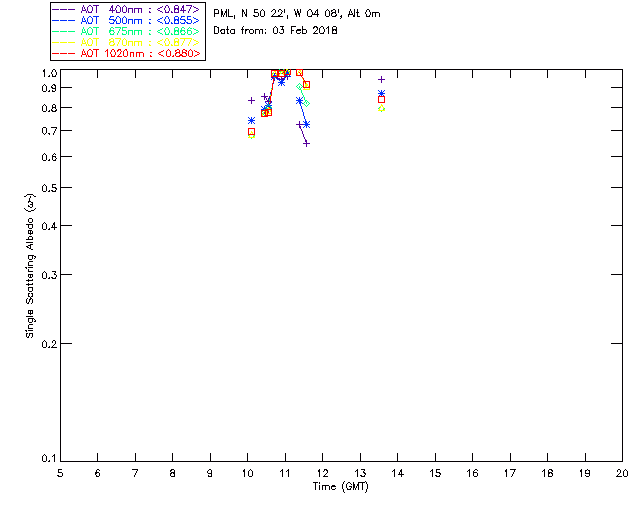Click the purple AOT 400nm legend entry

[126, 9]
